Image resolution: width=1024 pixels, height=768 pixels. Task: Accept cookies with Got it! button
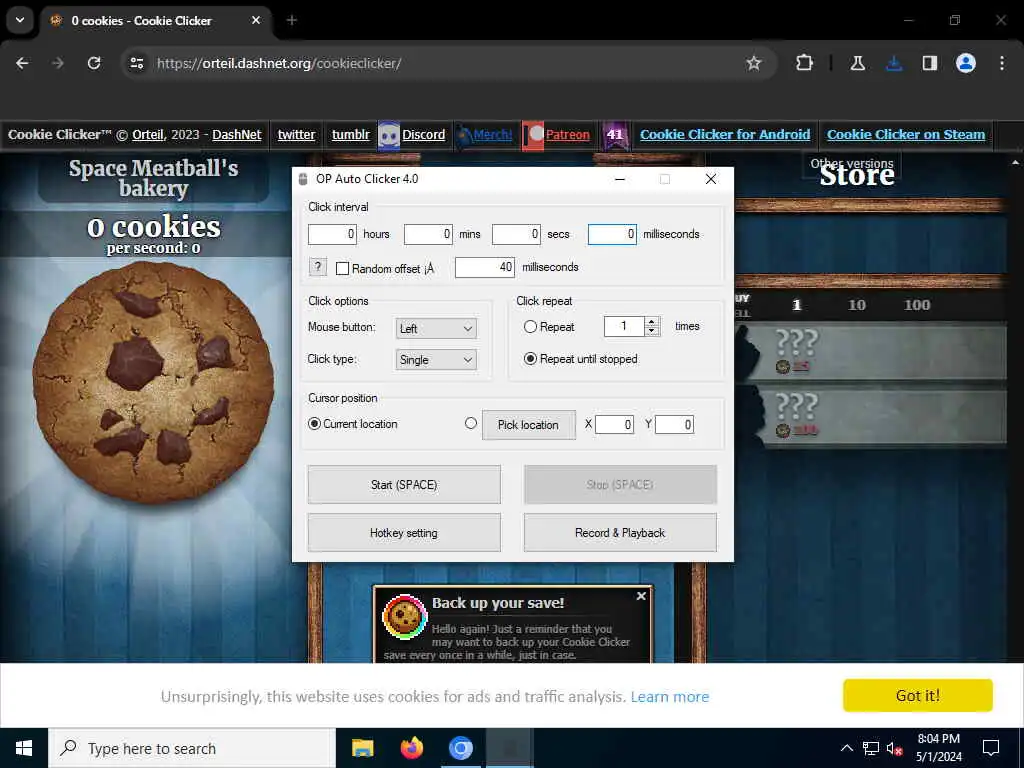[918, 696]
